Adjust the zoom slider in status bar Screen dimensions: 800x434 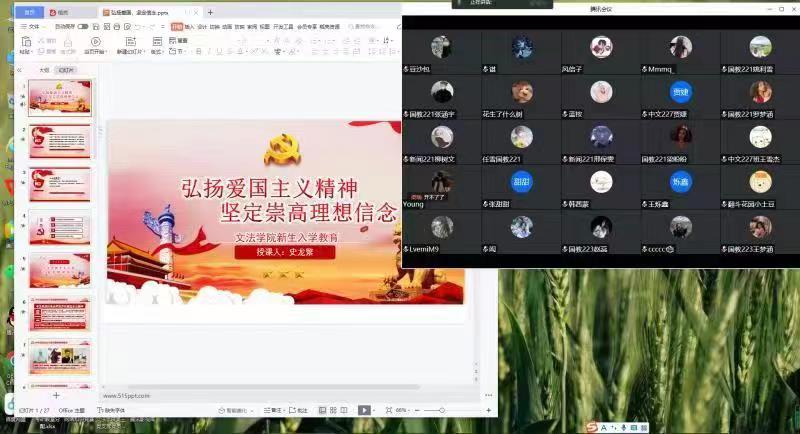[x=442, y=410]
